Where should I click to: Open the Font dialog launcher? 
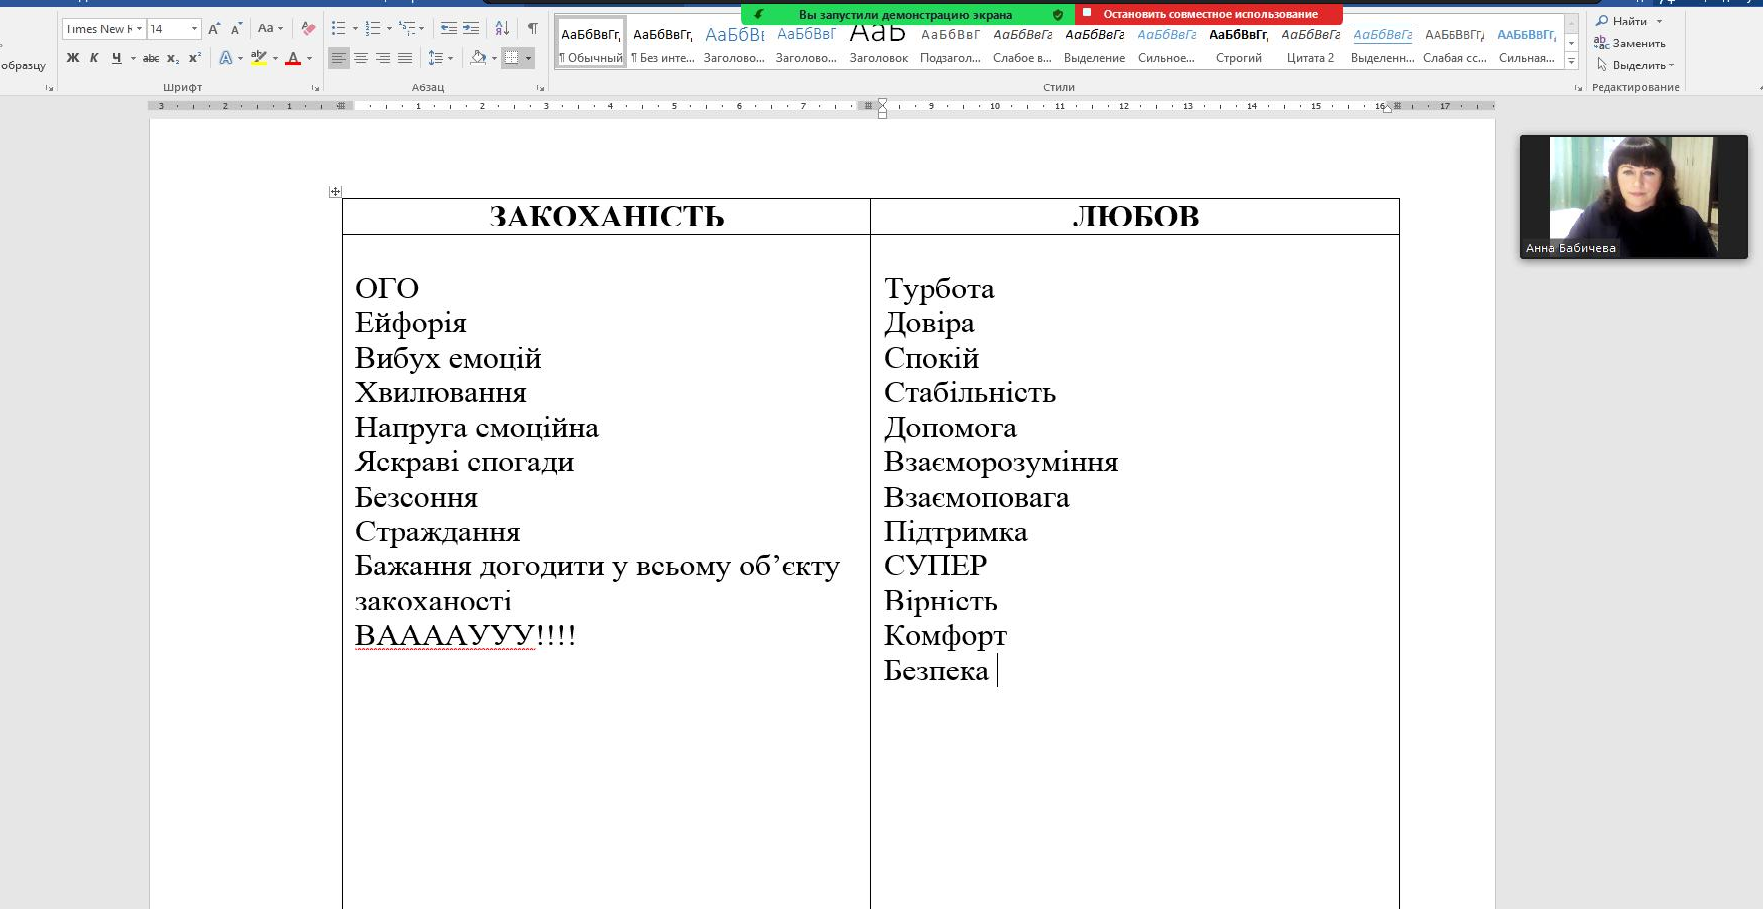coord(316,88)
